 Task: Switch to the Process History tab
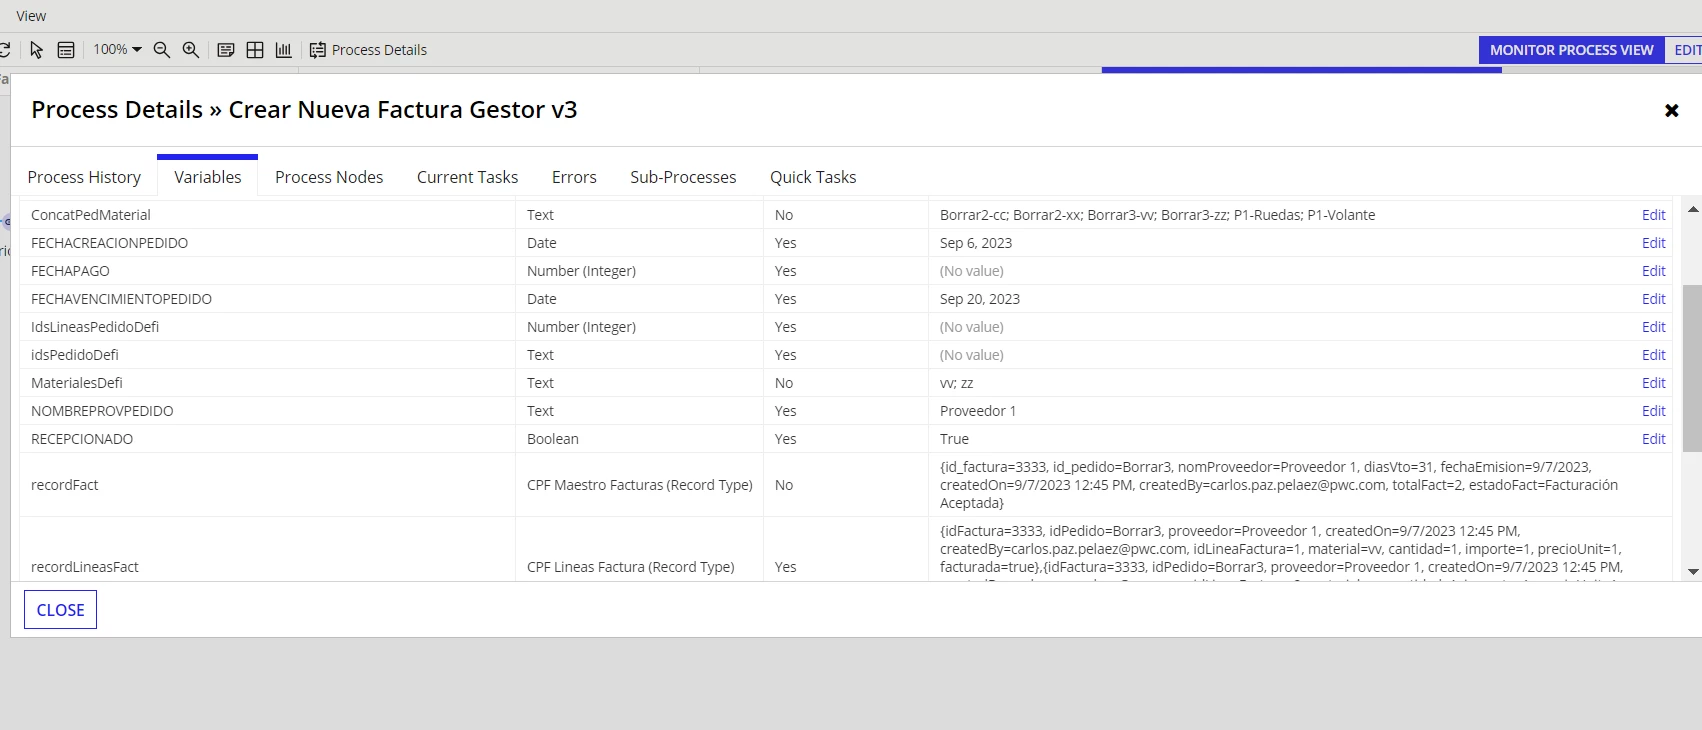click(x=84, y=177)
